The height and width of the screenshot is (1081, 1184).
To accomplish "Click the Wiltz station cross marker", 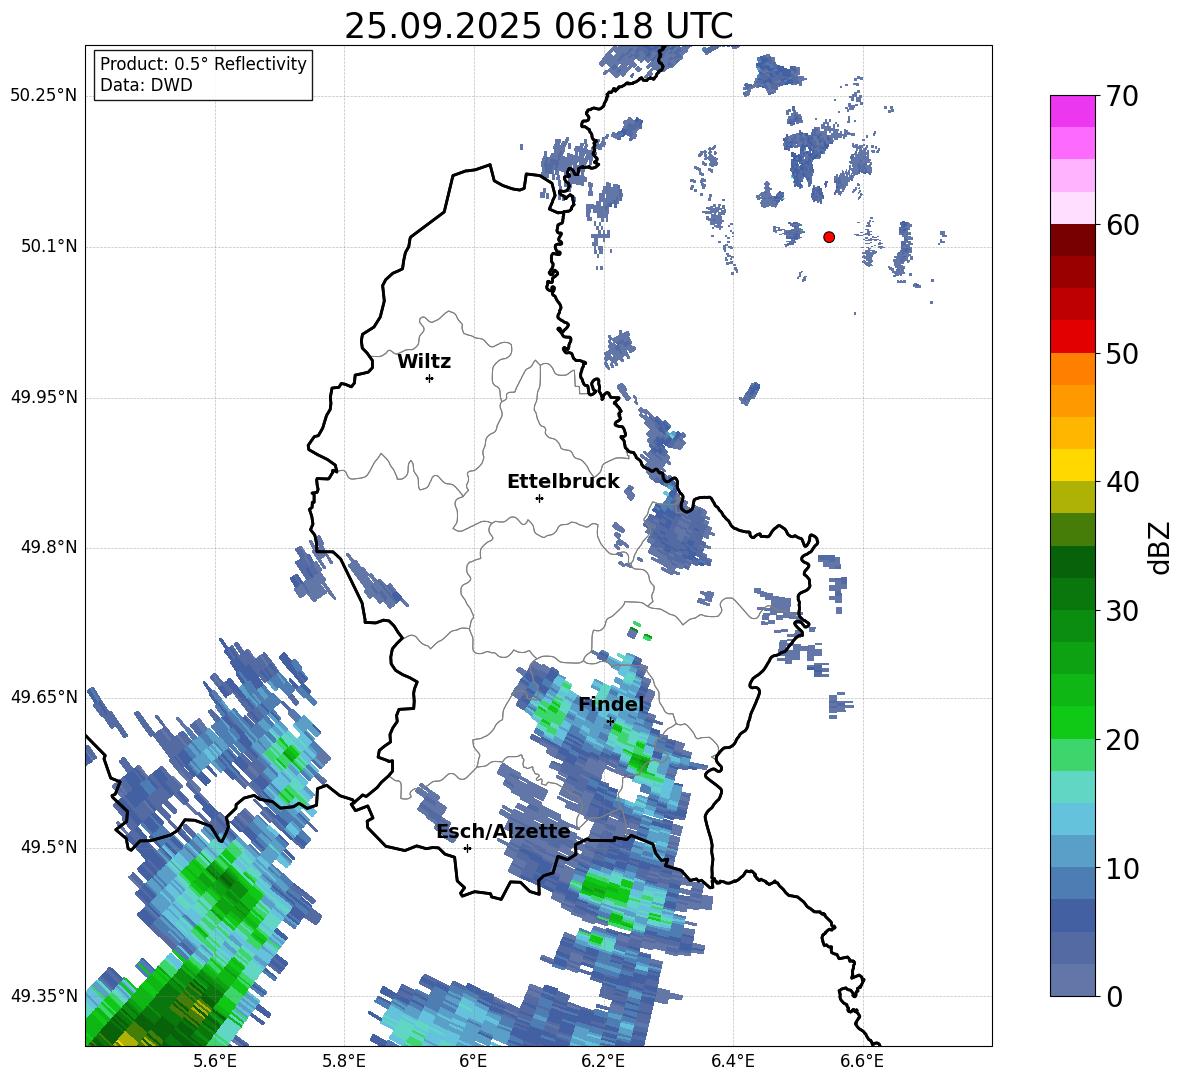I will click(429, 378).
